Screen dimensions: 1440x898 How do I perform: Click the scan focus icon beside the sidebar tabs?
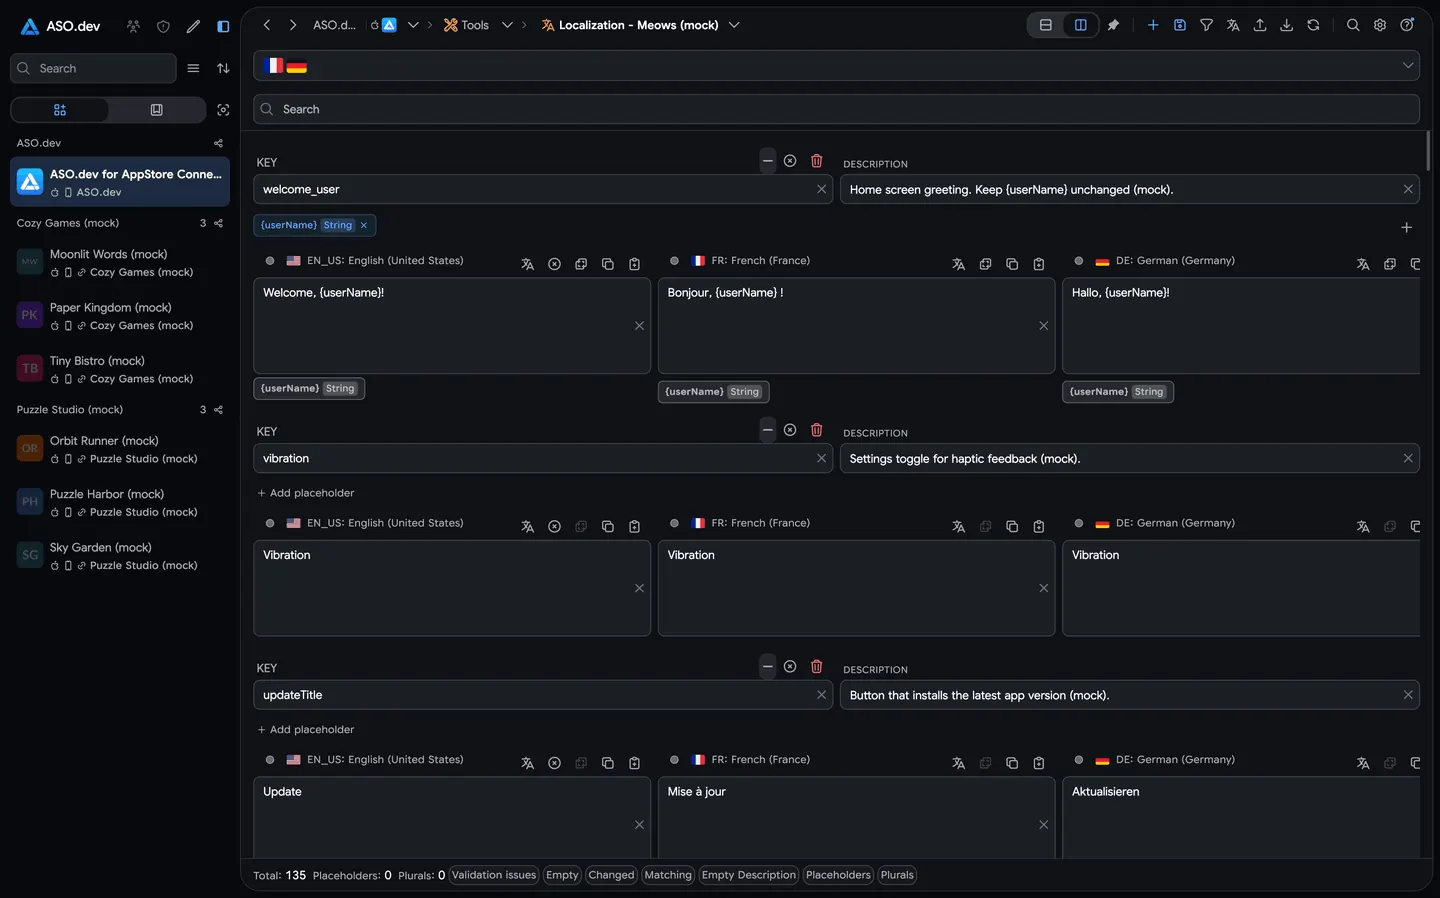tap(223, 110)
